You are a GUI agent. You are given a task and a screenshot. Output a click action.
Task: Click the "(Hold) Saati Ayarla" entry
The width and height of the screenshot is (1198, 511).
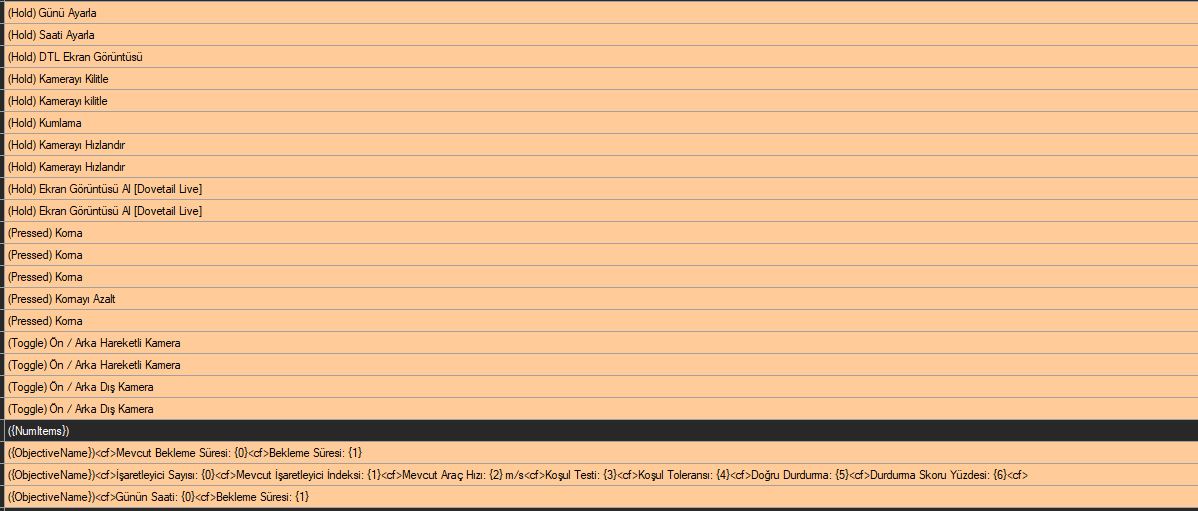pos(51,35)
